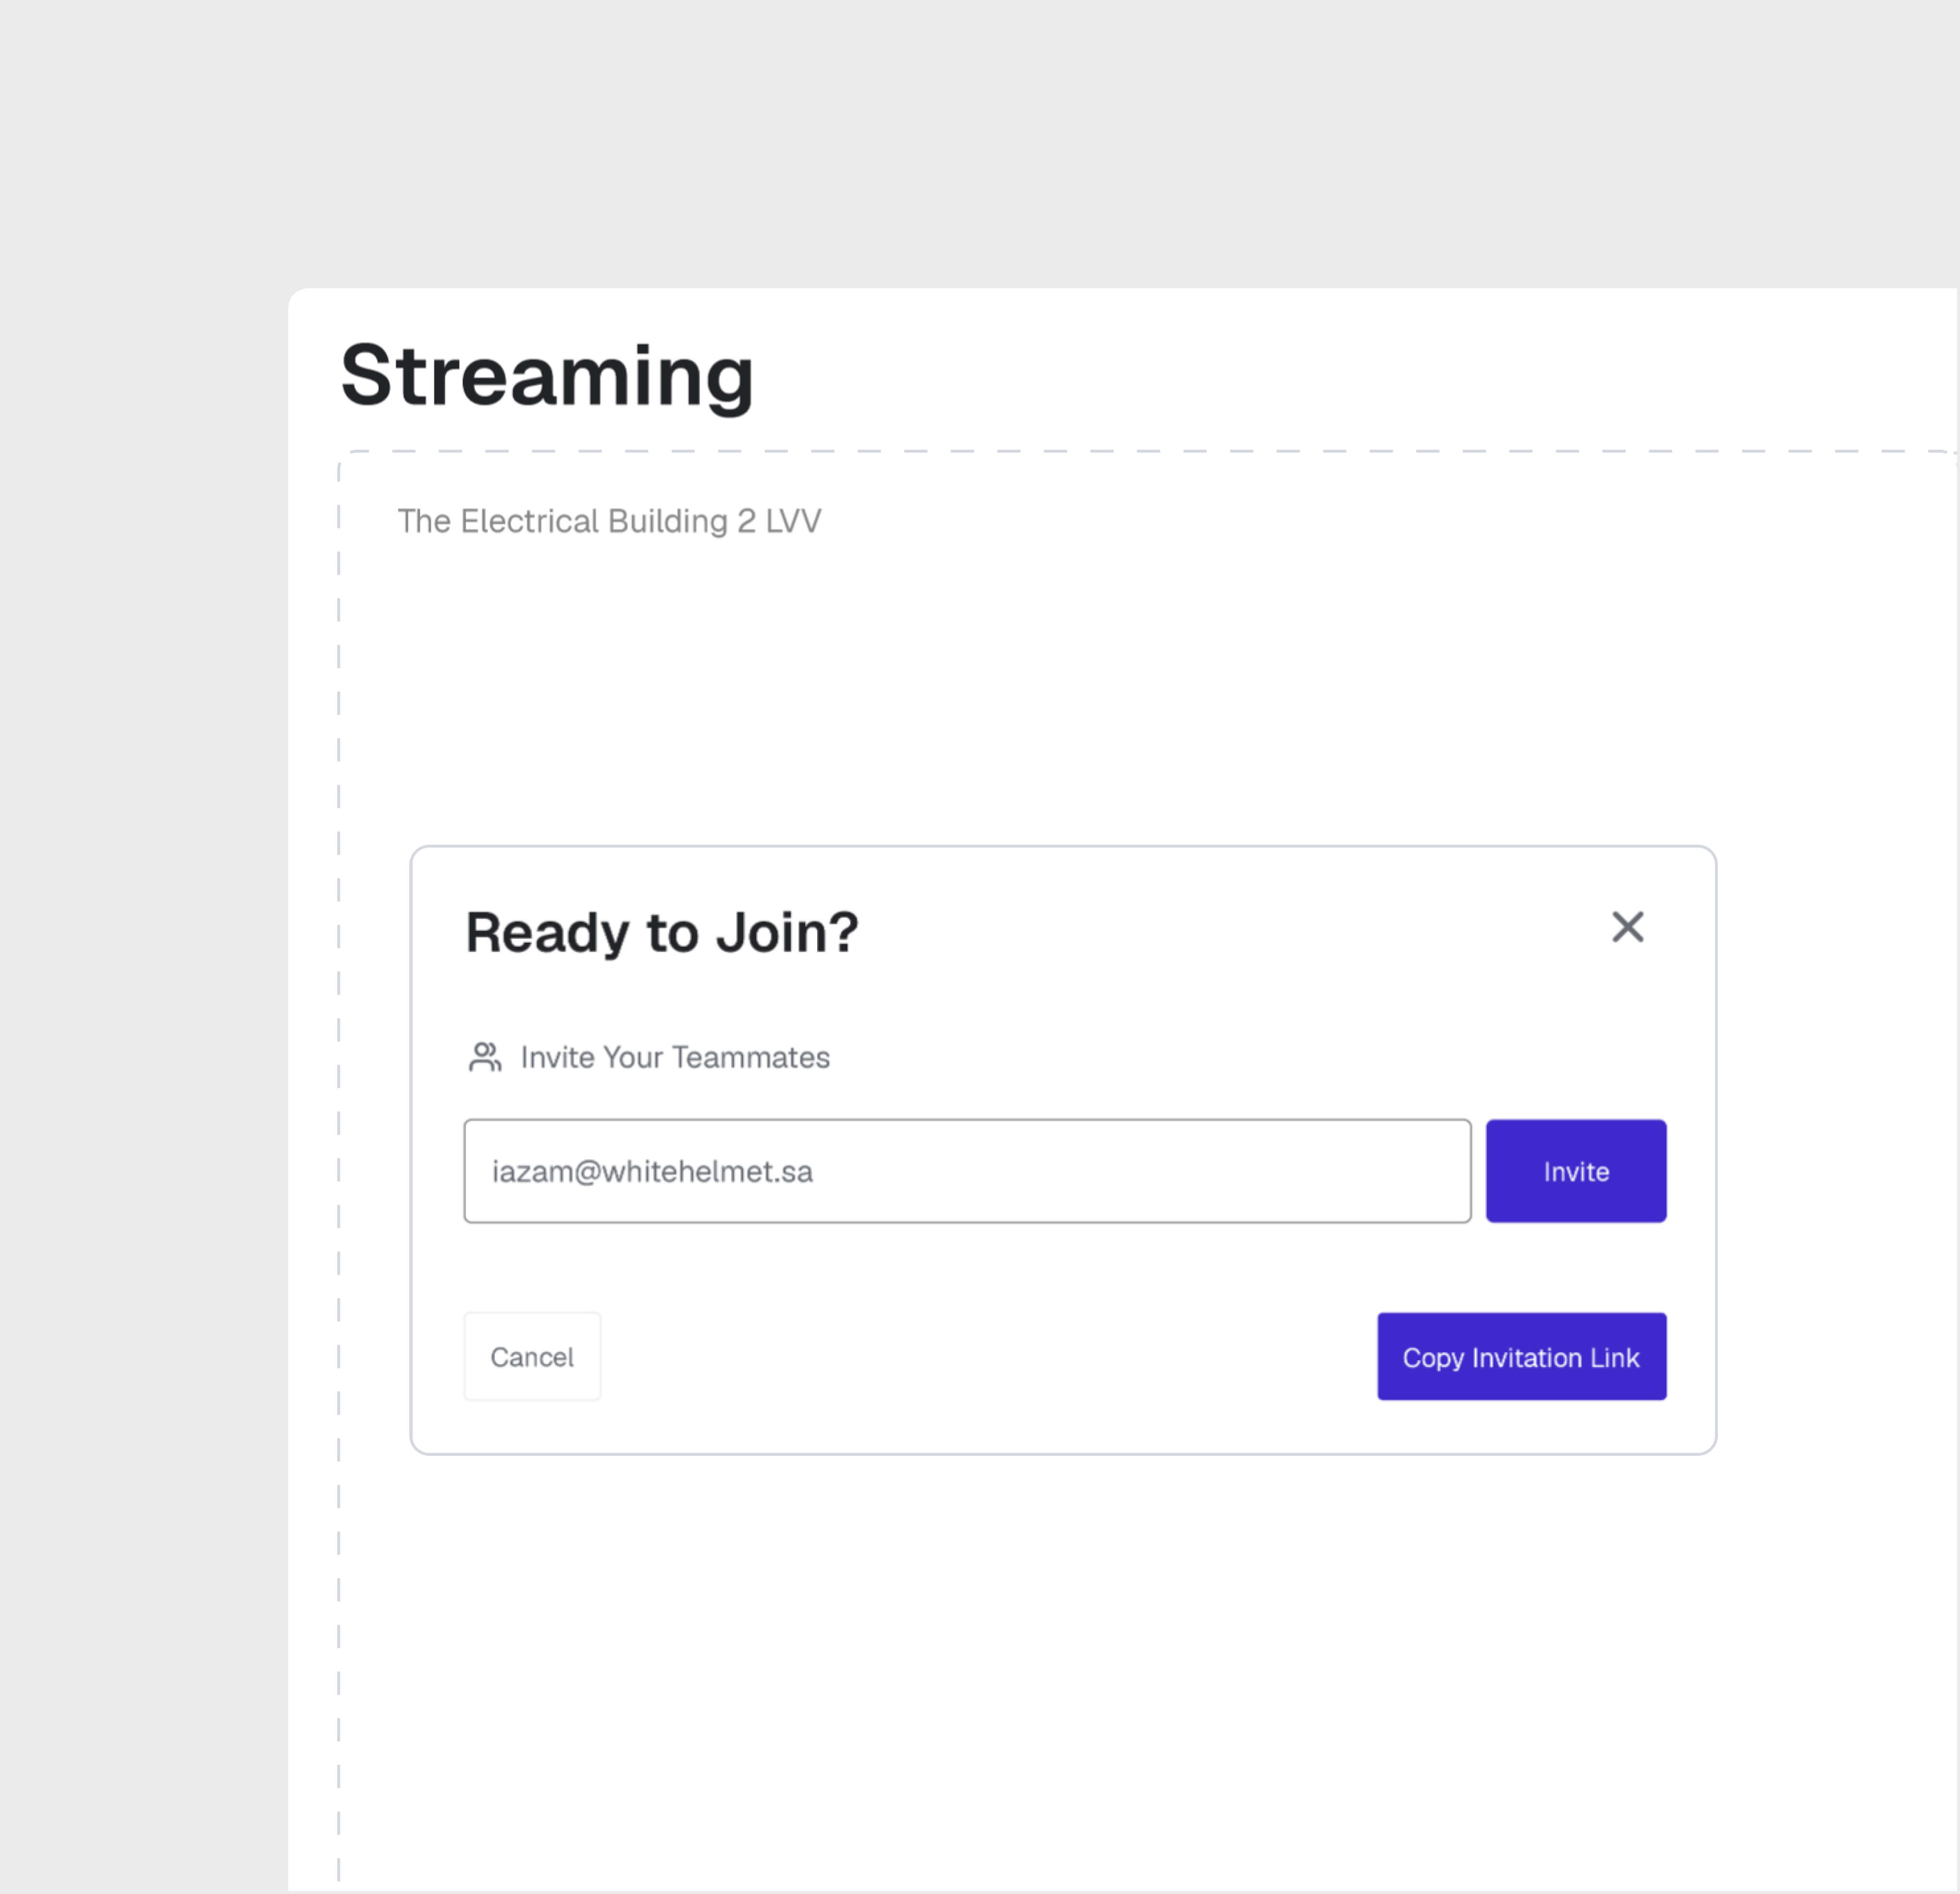Select The Electrical Building 2 LVV label
Image resolution: width=1960 pixels, height=1894 pixels.
point(609,521)
